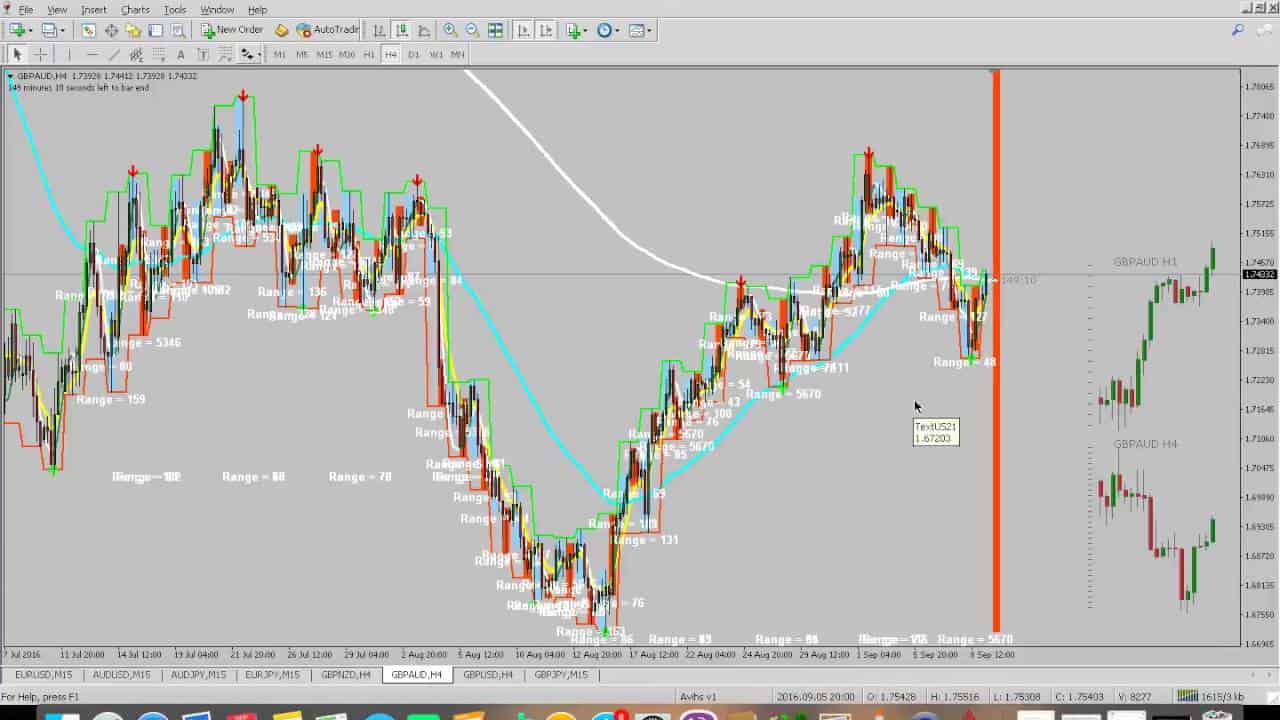The image size is (1280, 720).
Task: Click the 'V: 8277' status bar value
Action: (1133, 696)
